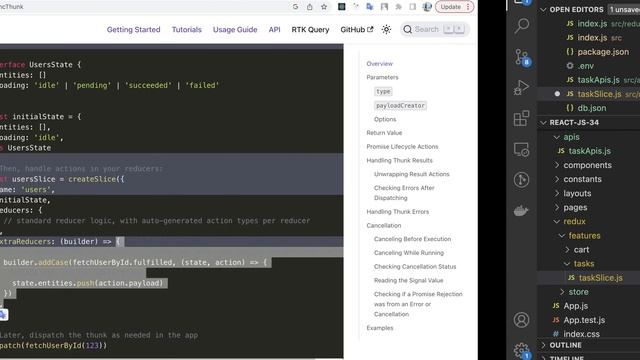Click the share page icon in address bar
Screen dimensions: 640x360
(x=309, y=7)
